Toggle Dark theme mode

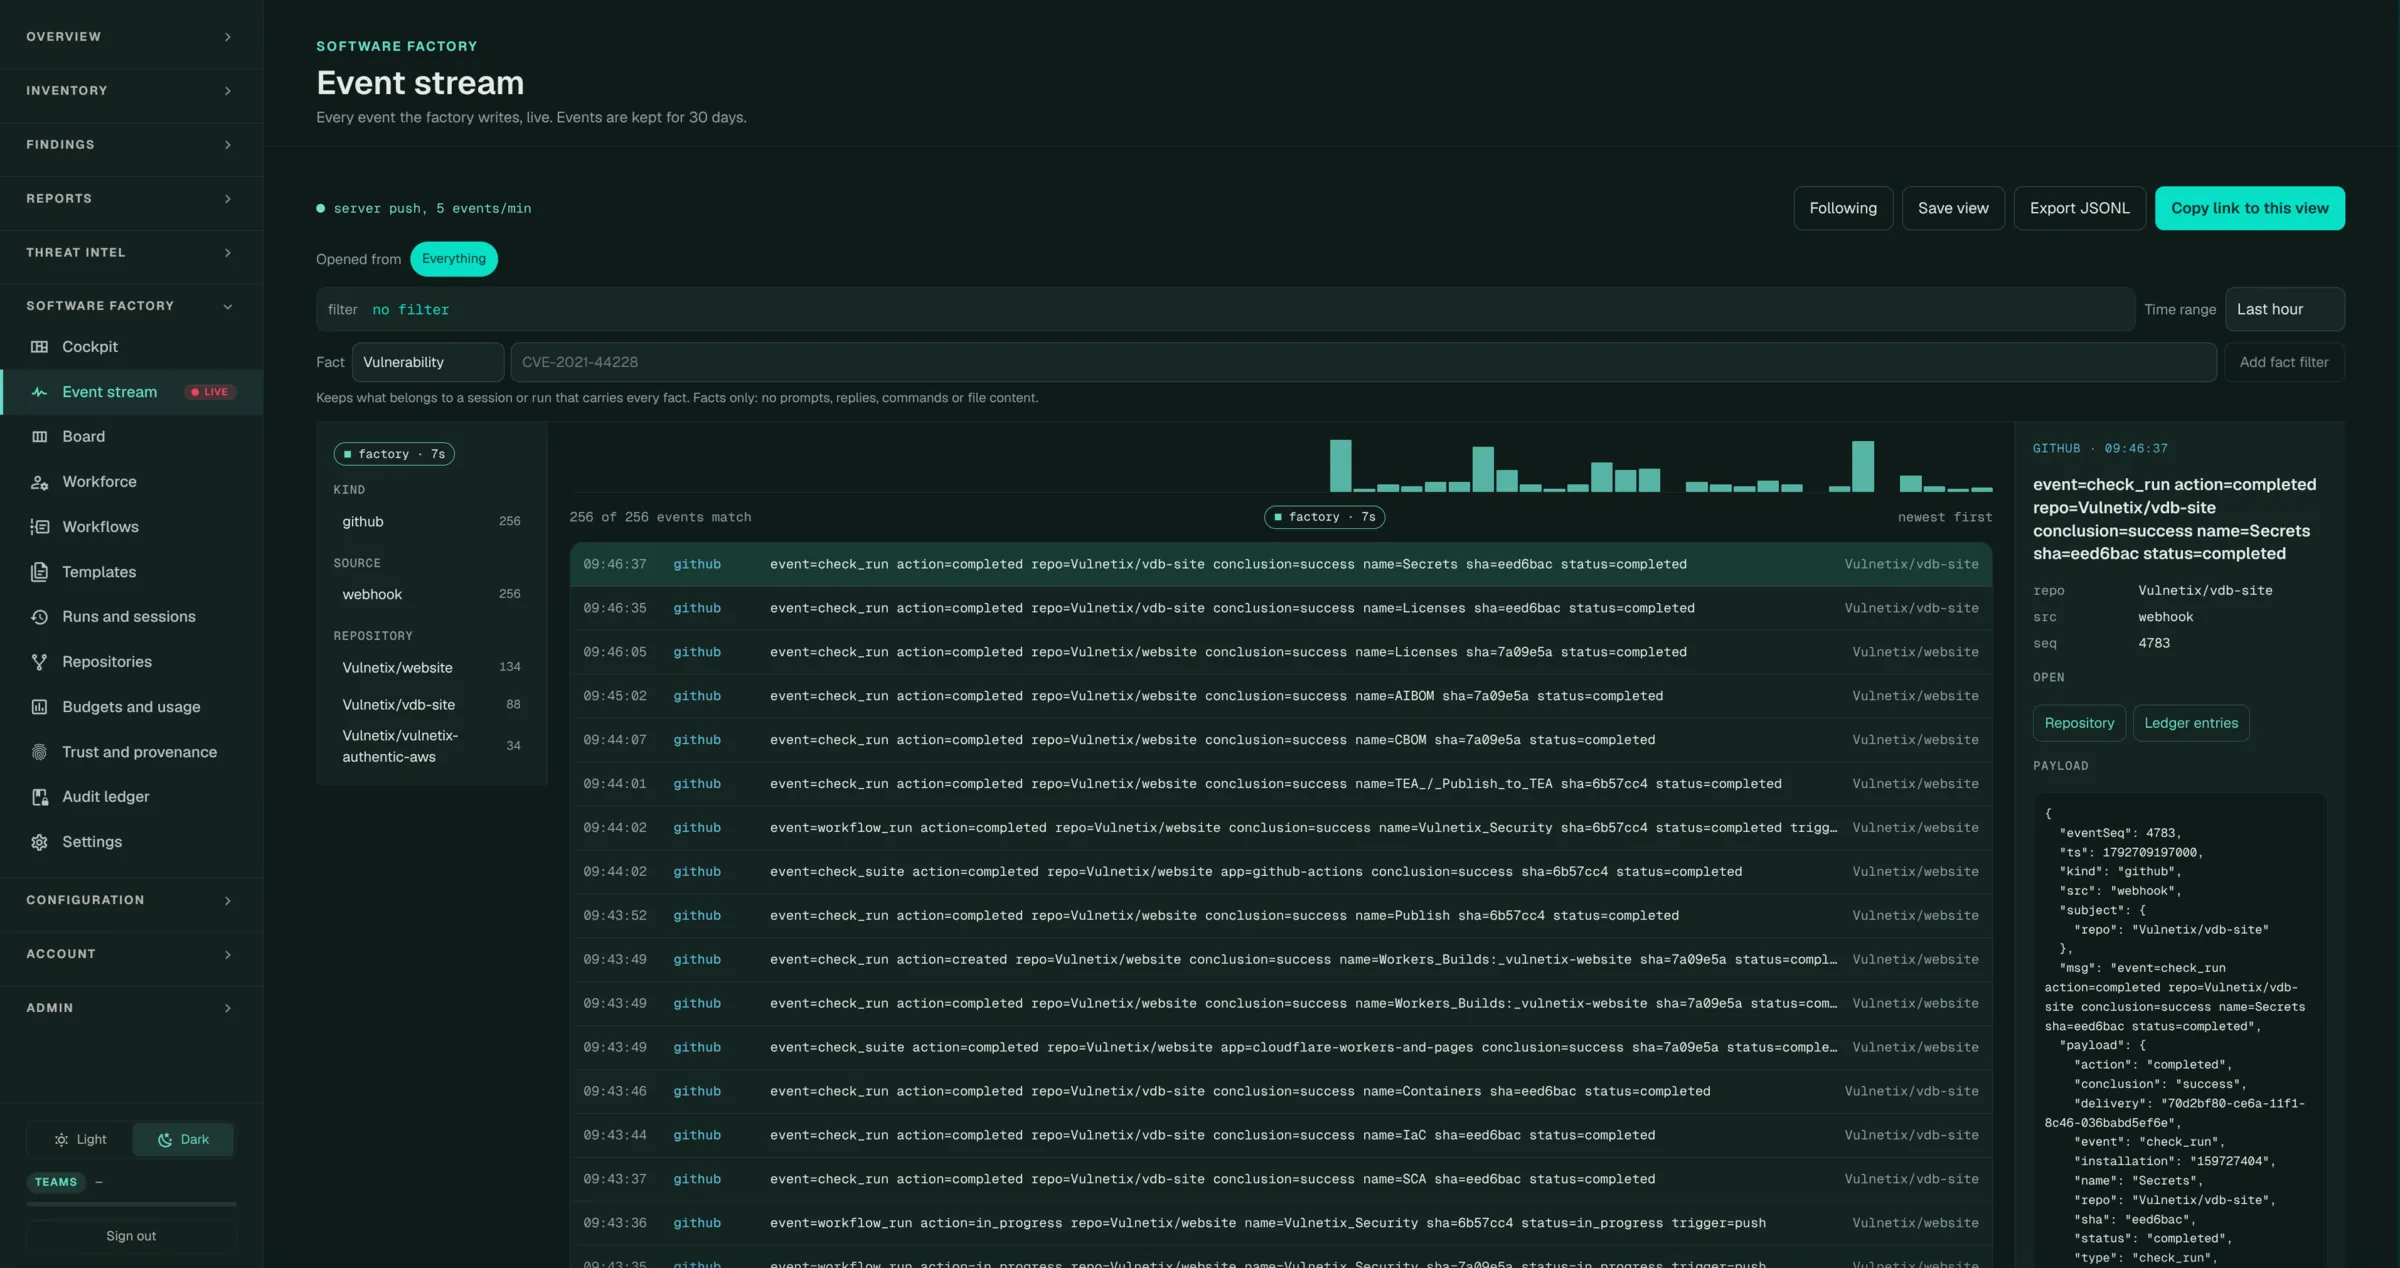(183, 1139)
